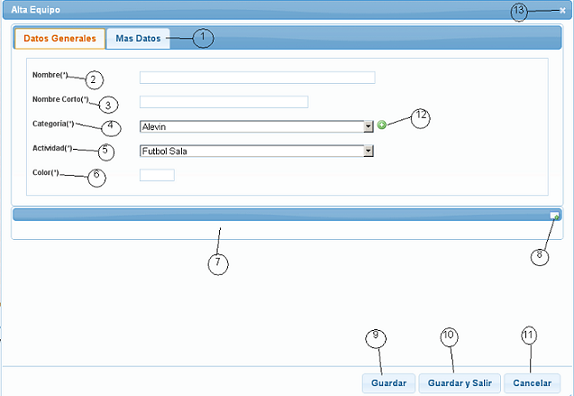Click the green plus icon beside Categoria
Viewport: 574px width, 396px height.
[381, 125]
